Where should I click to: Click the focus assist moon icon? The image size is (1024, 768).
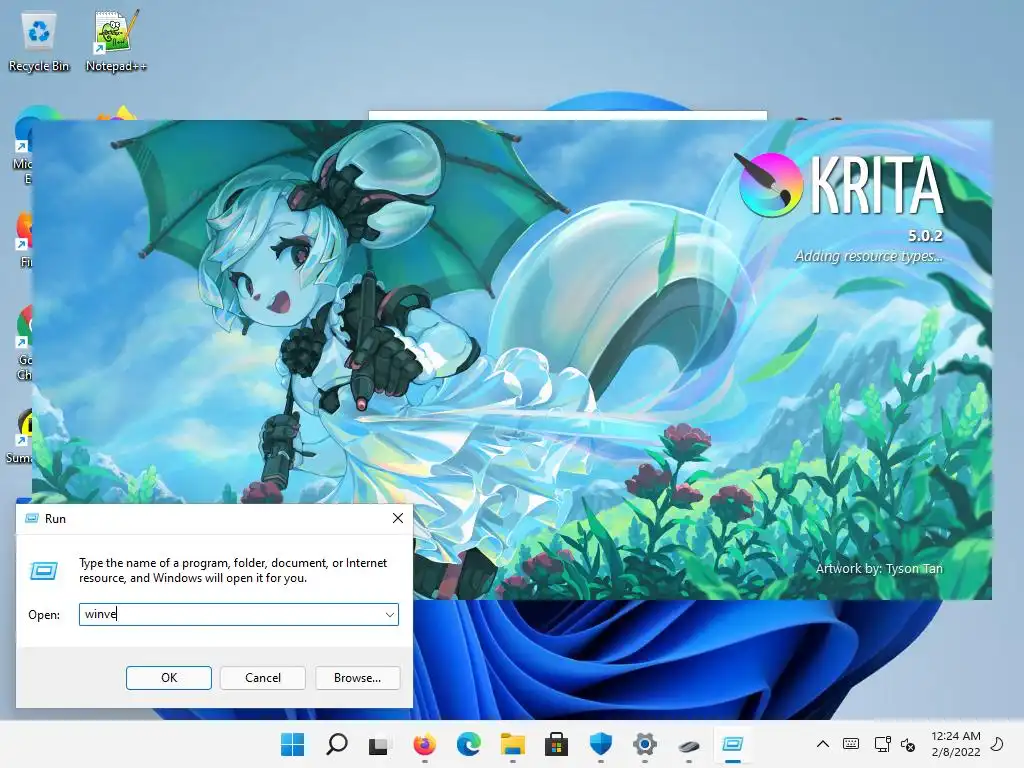pos(997,744)
